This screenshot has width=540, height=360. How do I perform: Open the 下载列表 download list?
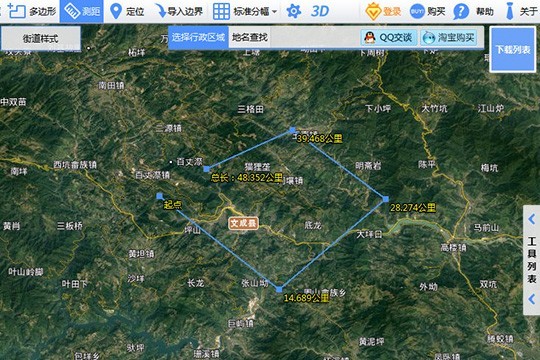coord(513,50)
